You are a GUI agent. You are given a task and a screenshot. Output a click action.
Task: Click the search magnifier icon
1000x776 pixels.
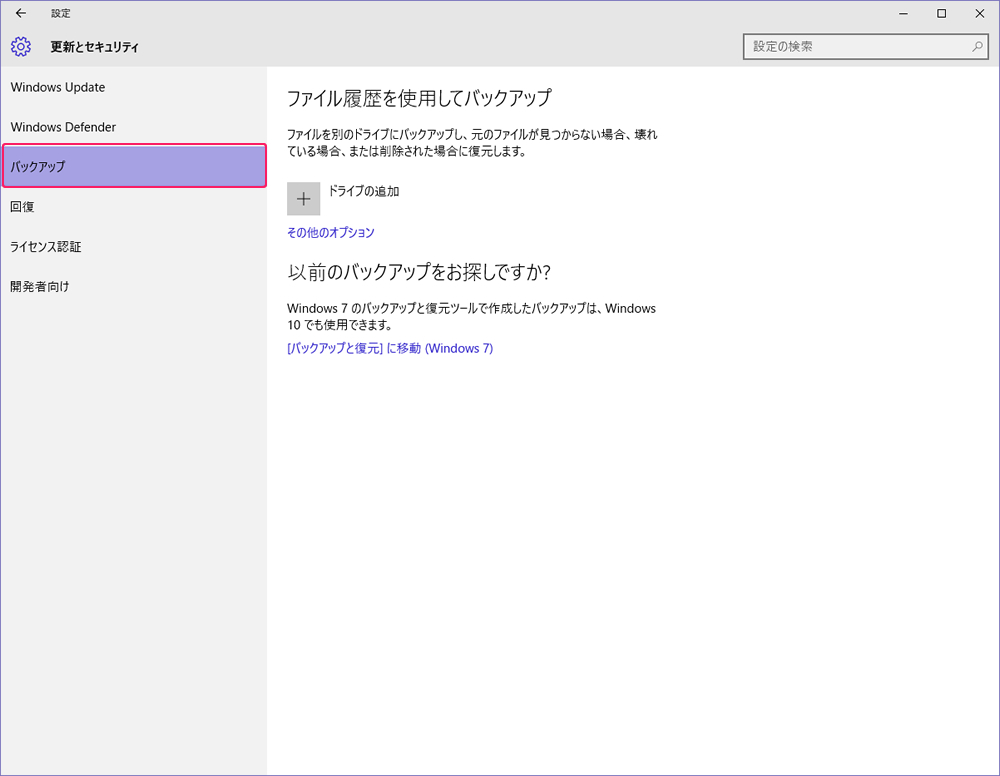click(977, 47)
